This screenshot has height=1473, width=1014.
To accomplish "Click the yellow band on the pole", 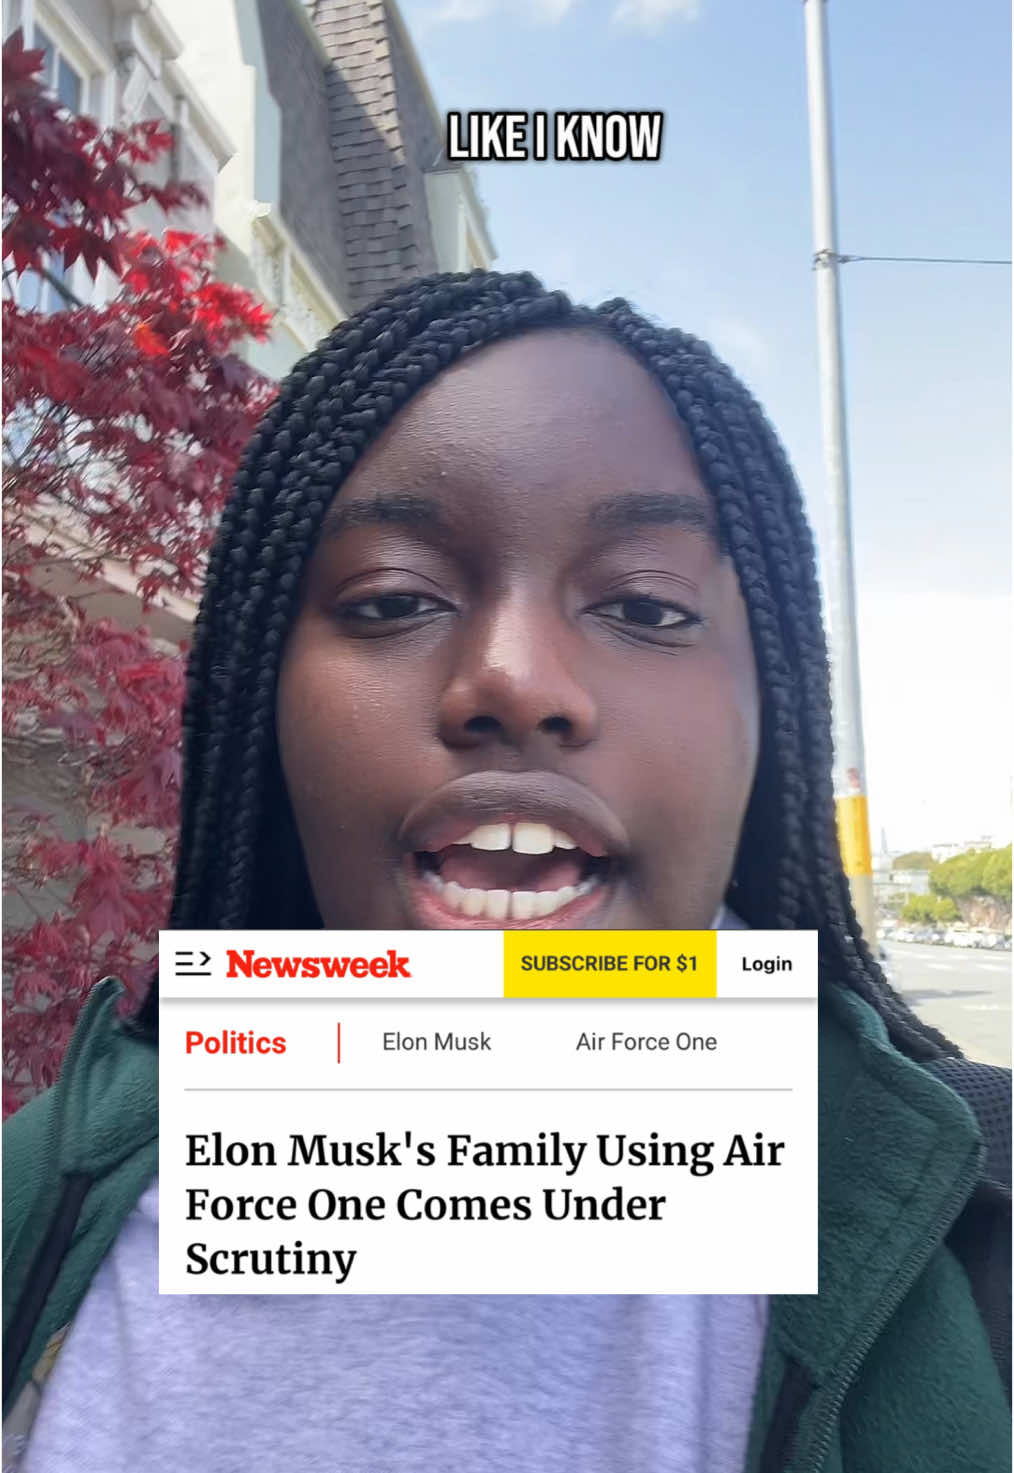I will point(853,835).
